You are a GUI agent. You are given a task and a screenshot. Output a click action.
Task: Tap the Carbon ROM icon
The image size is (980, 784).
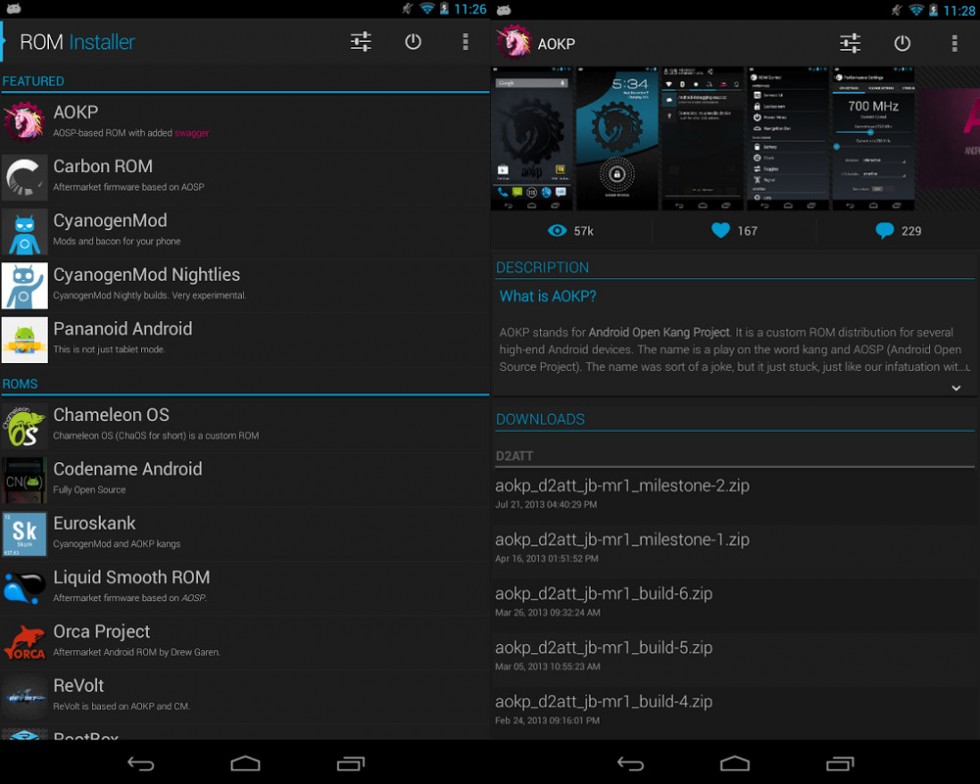coord(24,178)
